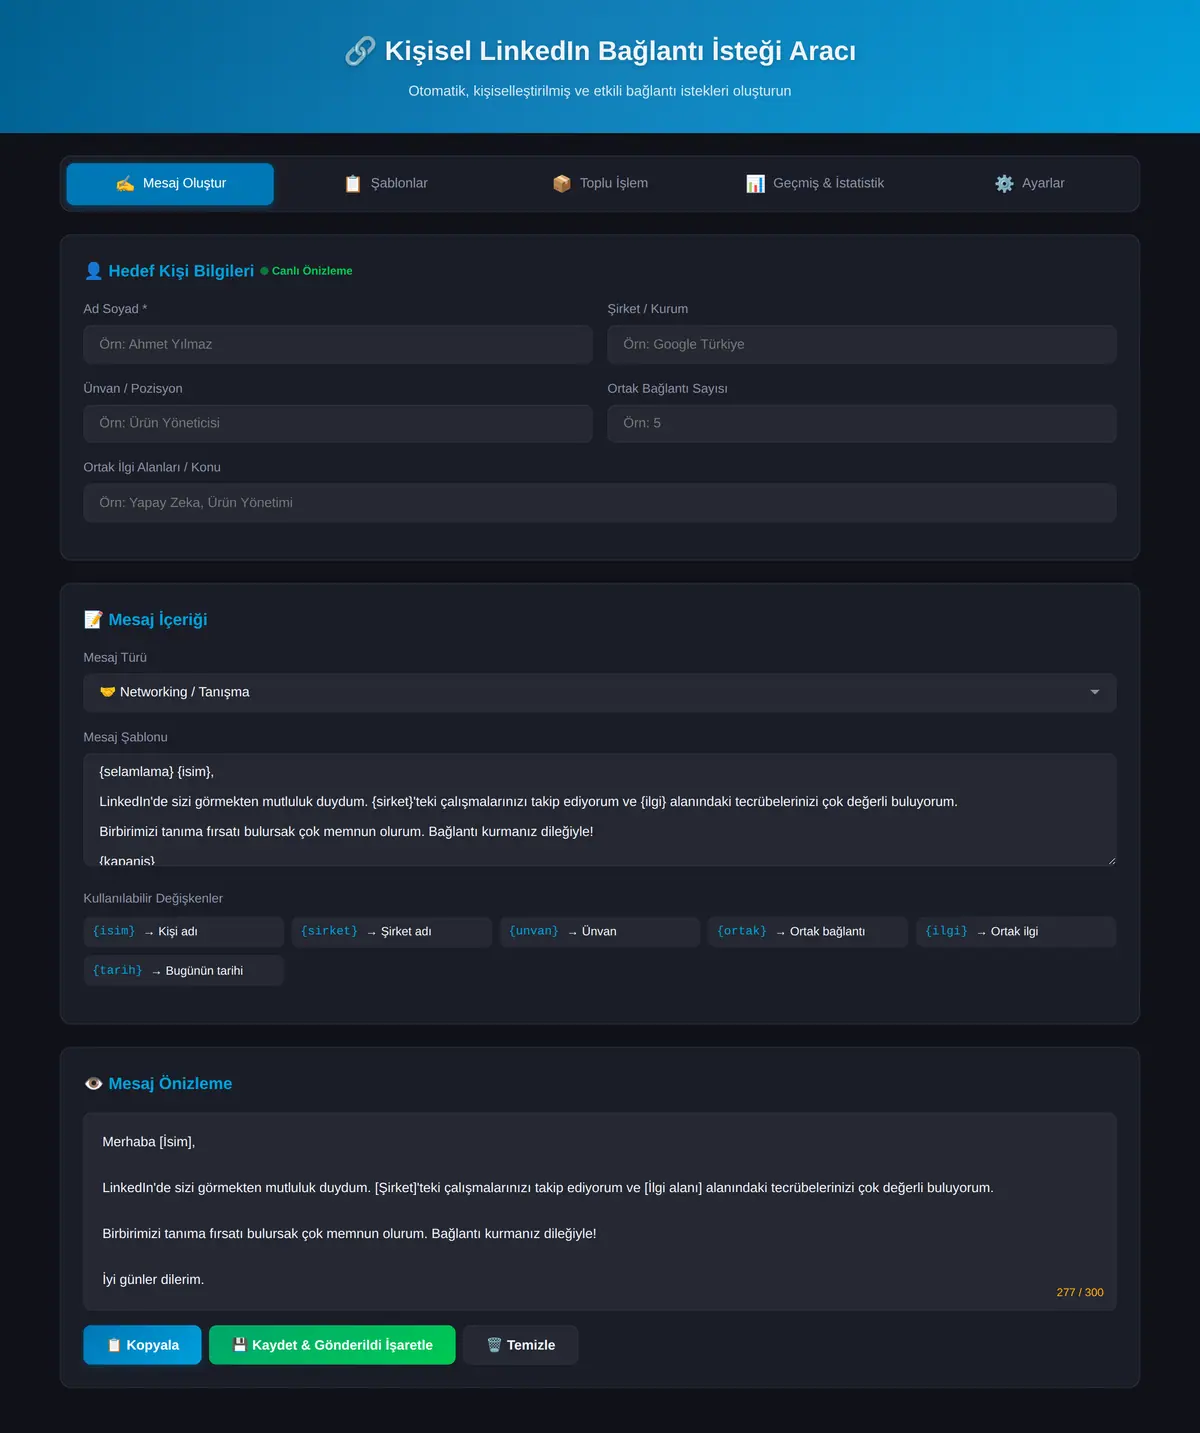Click the box icon on Toplu İşlem tab

click(x=562, y=184)
